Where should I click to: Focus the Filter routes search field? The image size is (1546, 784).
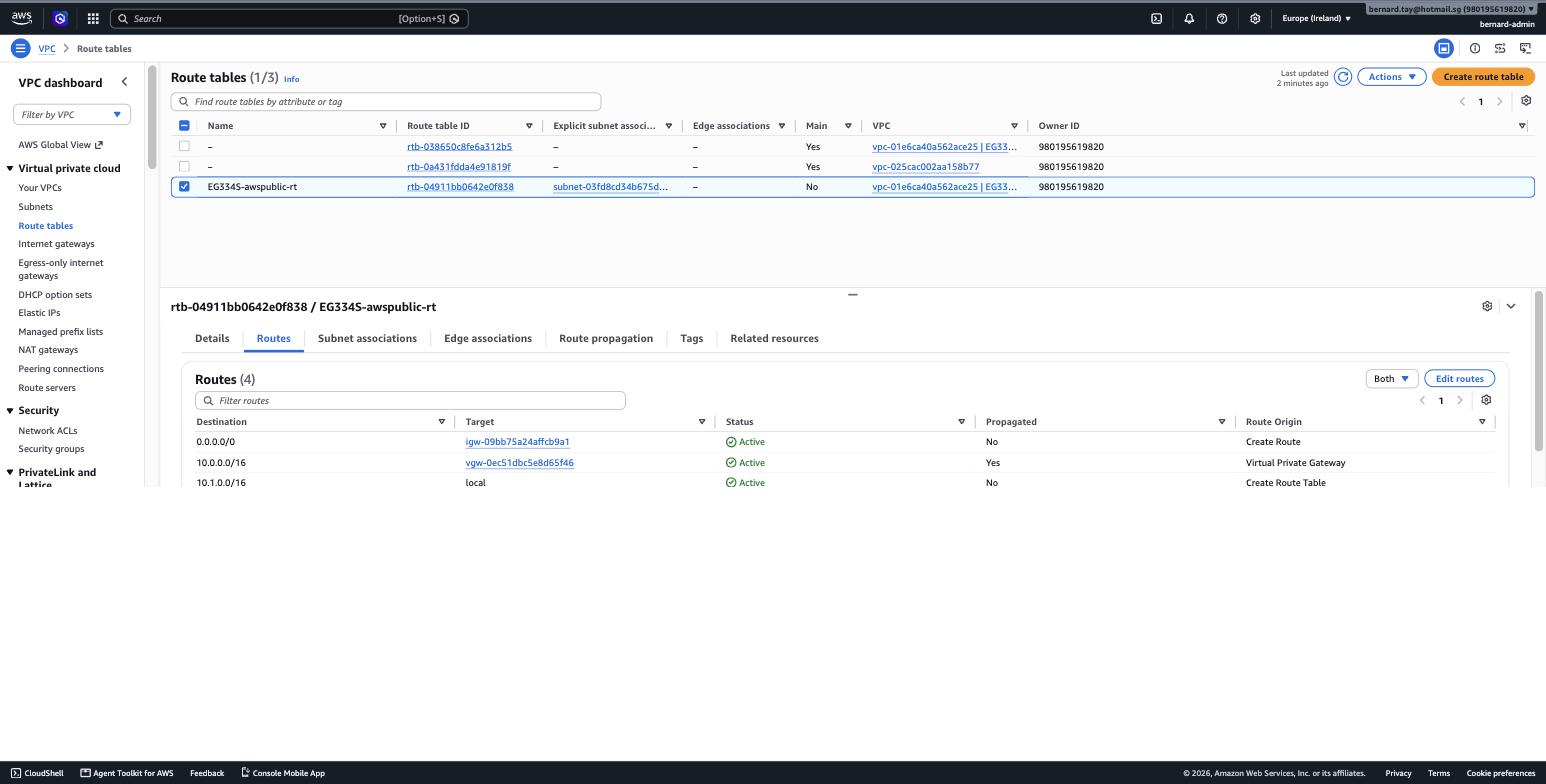coord(410,400)
